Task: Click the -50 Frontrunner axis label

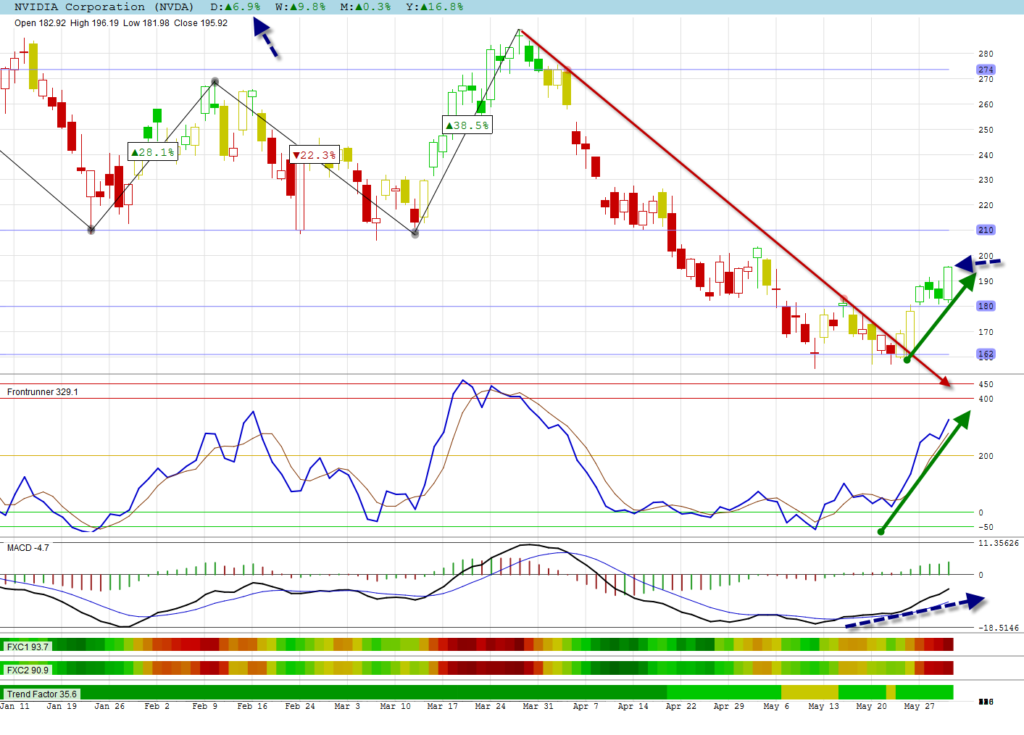Action: coord(985,527)
